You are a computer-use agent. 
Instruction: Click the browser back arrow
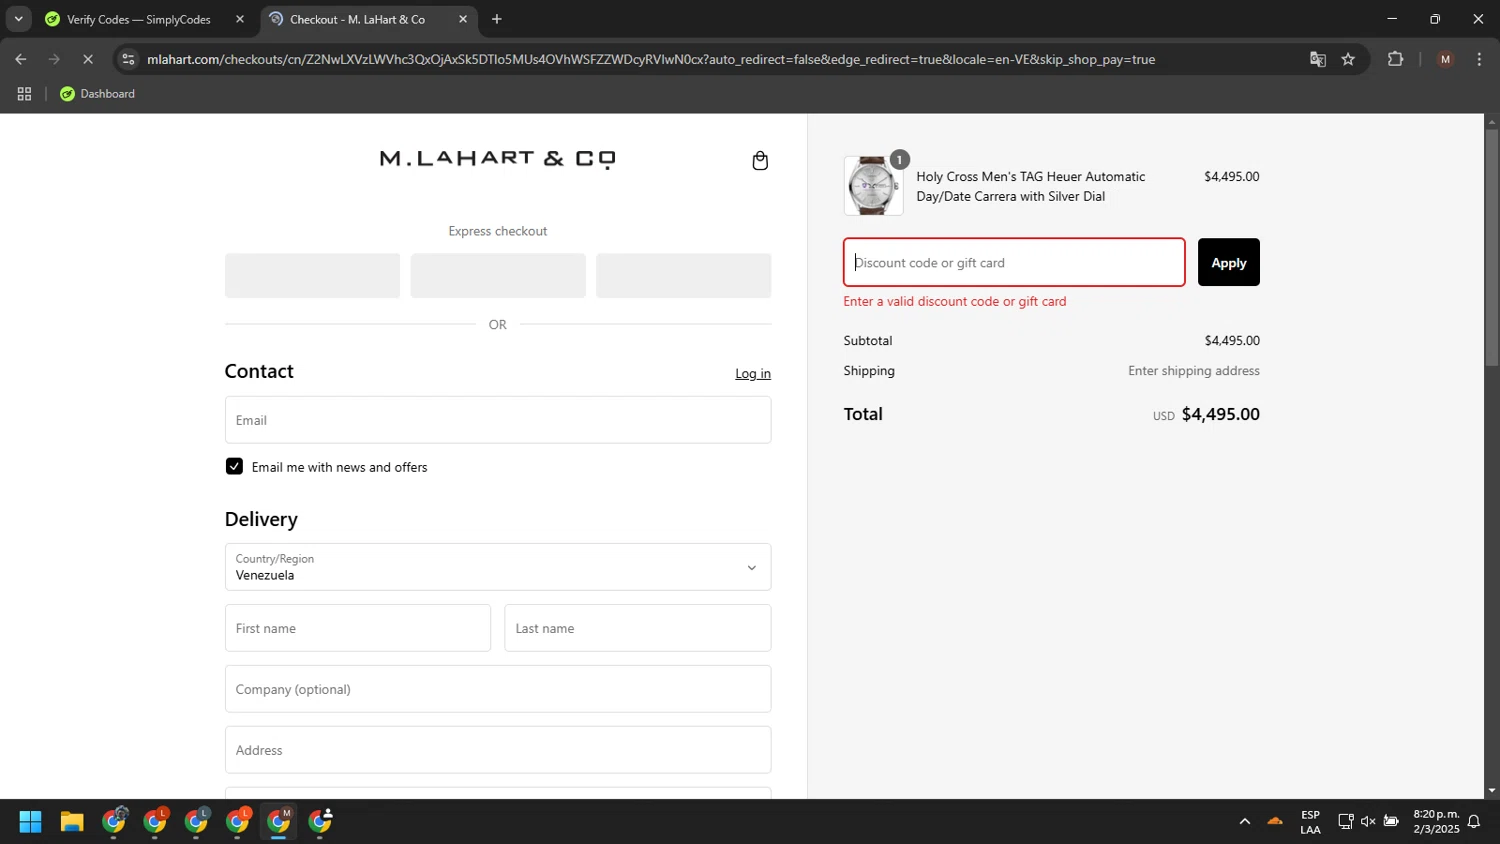tap(21, 59)
